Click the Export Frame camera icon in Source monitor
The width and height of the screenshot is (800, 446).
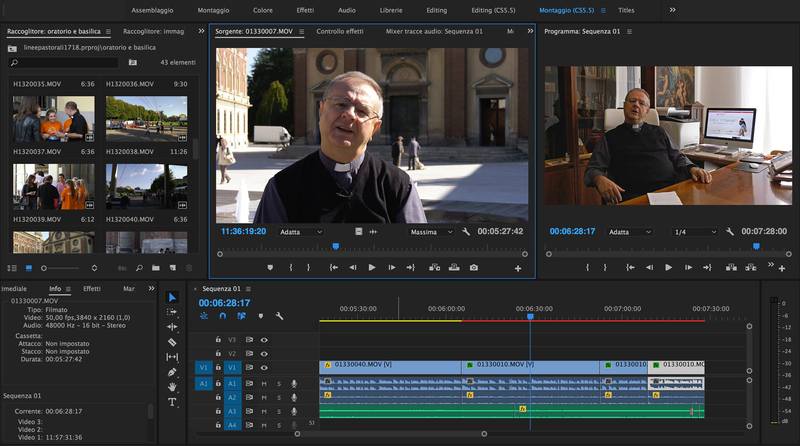click(x=473, y=267)
